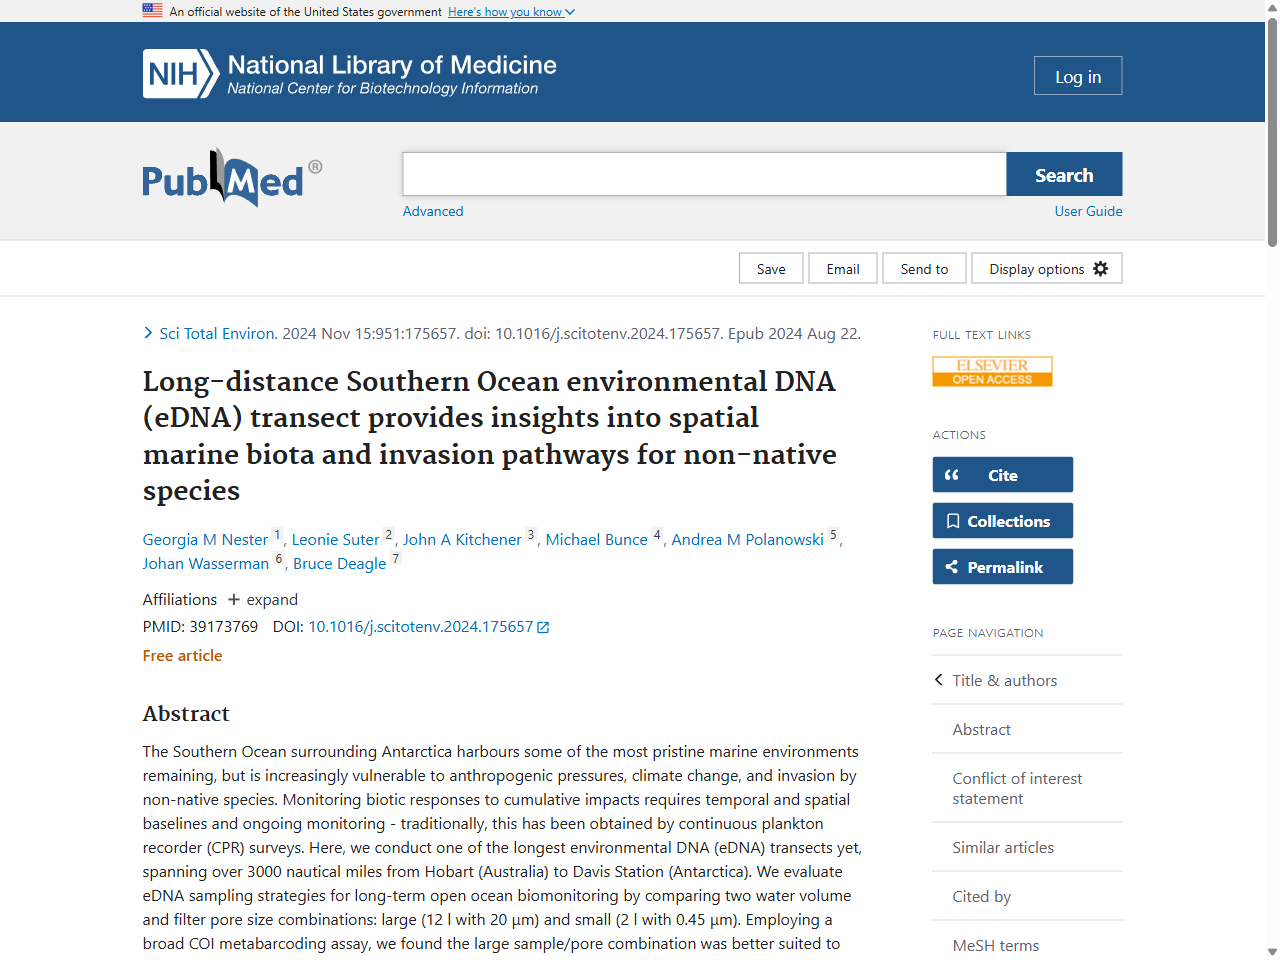Screen dimensions: 1280x960
Task: Open the DOI 10.1016/j.scitotenv.2024.175657 link
Action: tap(421, 627)
